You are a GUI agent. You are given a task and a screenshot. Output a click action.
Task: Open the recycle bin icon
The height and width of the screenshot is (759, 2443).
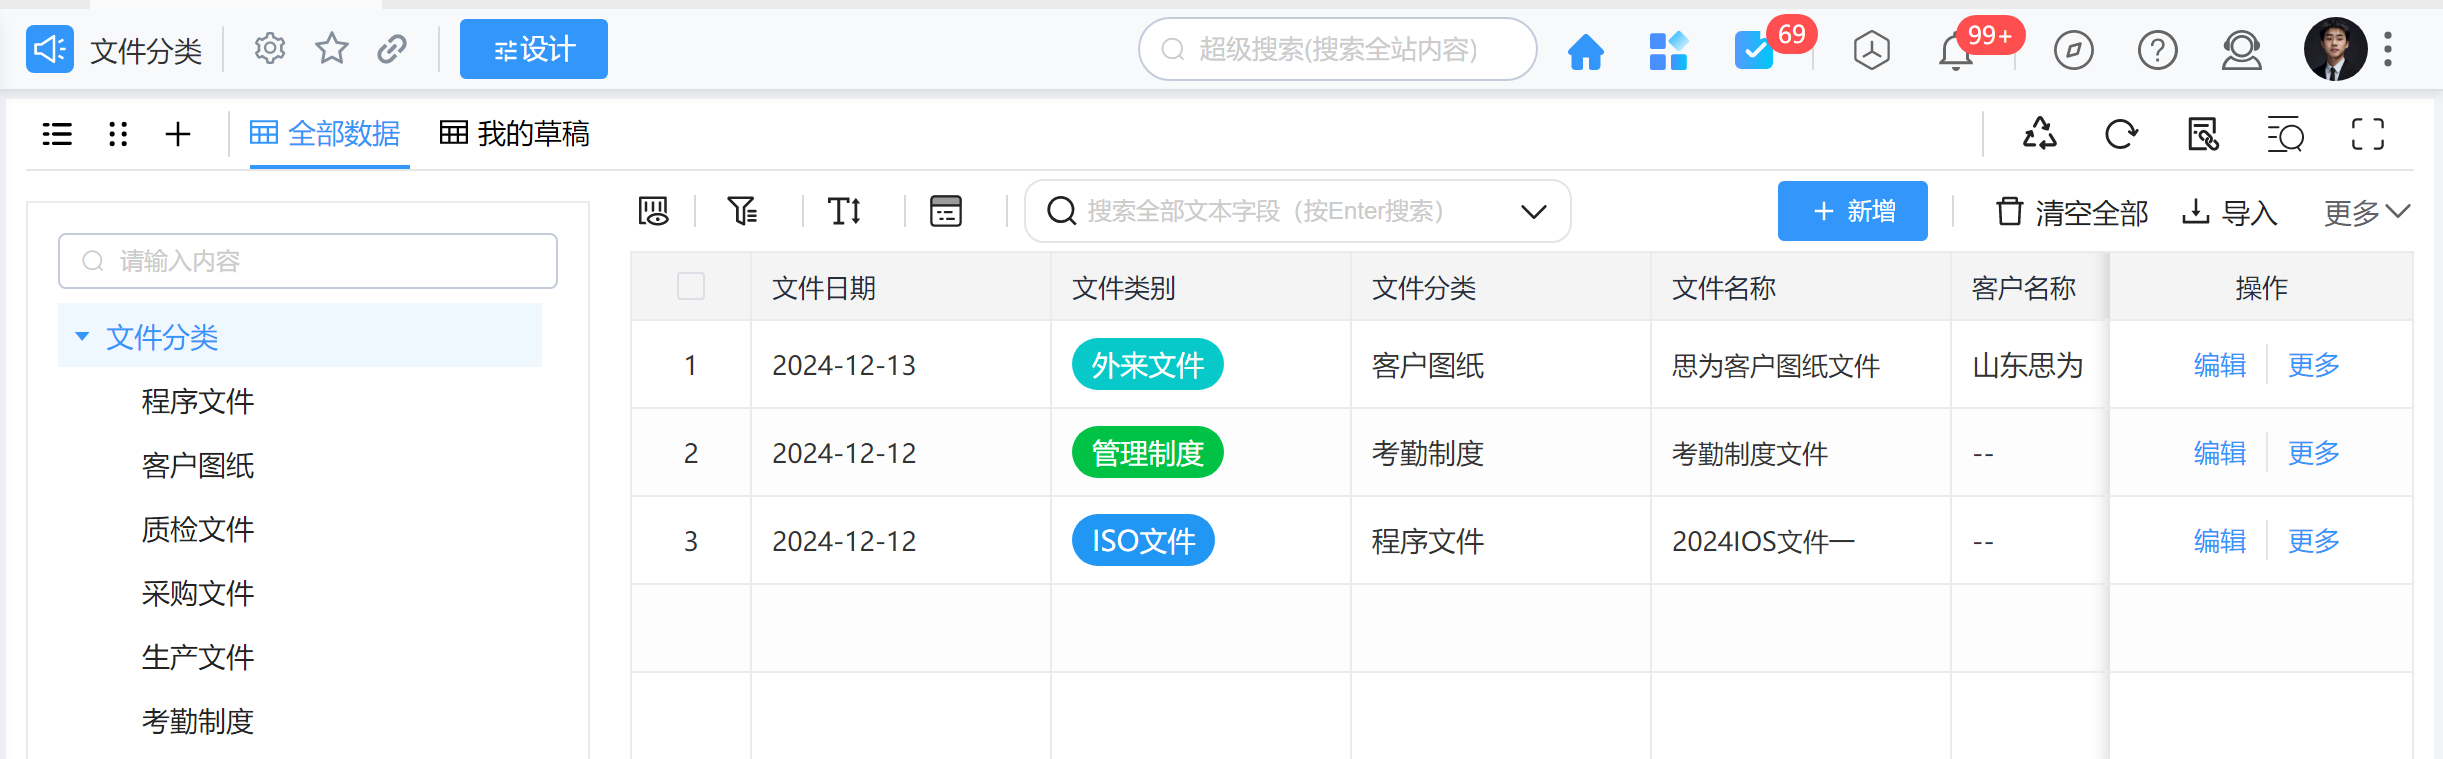point(2039,134)
